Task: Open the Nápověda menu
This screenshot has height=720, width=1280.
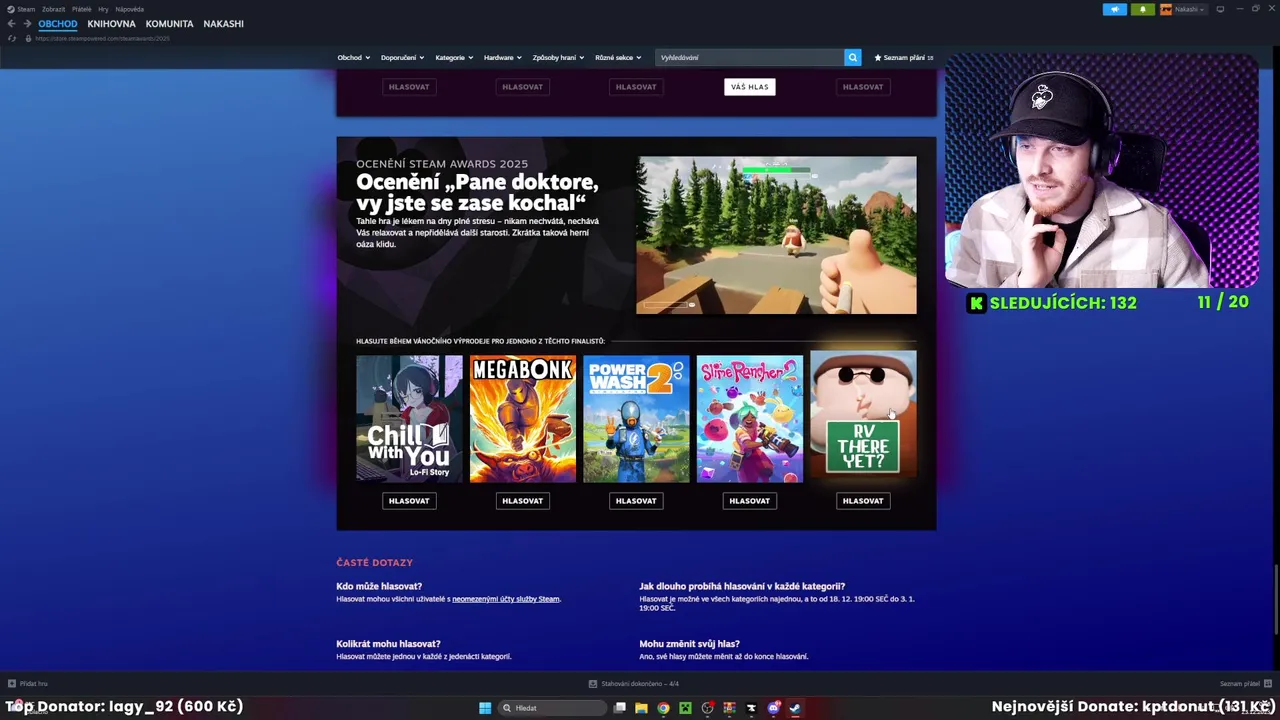Action: click(130, 9)
